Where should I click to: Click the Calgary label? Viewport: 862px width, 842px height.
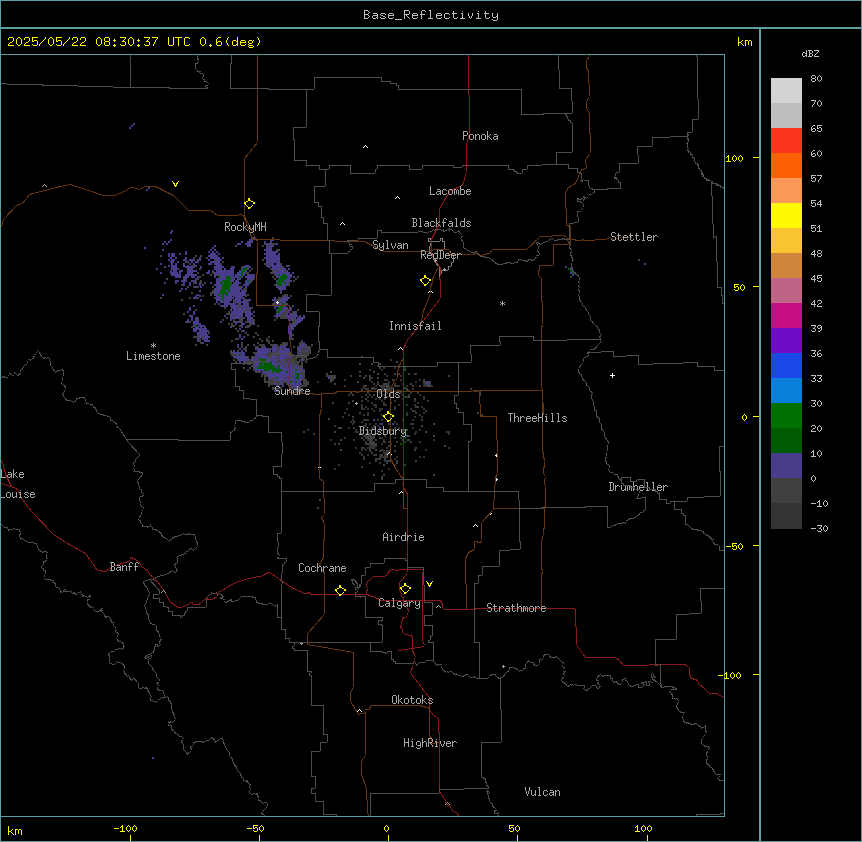tap(400, 603)
